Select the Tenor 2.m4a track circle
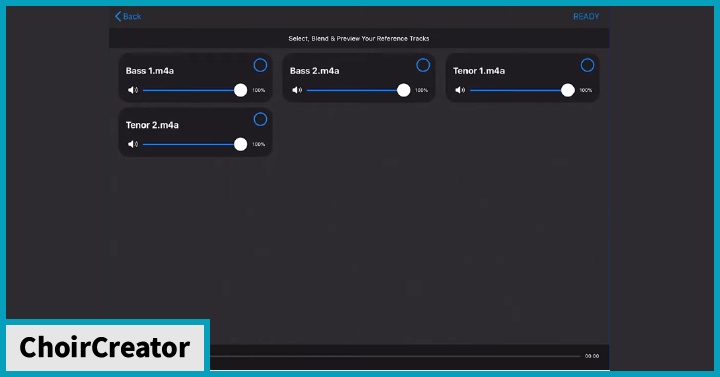The width and height of the screenshot is (720, 377). (x=260, y=119)
